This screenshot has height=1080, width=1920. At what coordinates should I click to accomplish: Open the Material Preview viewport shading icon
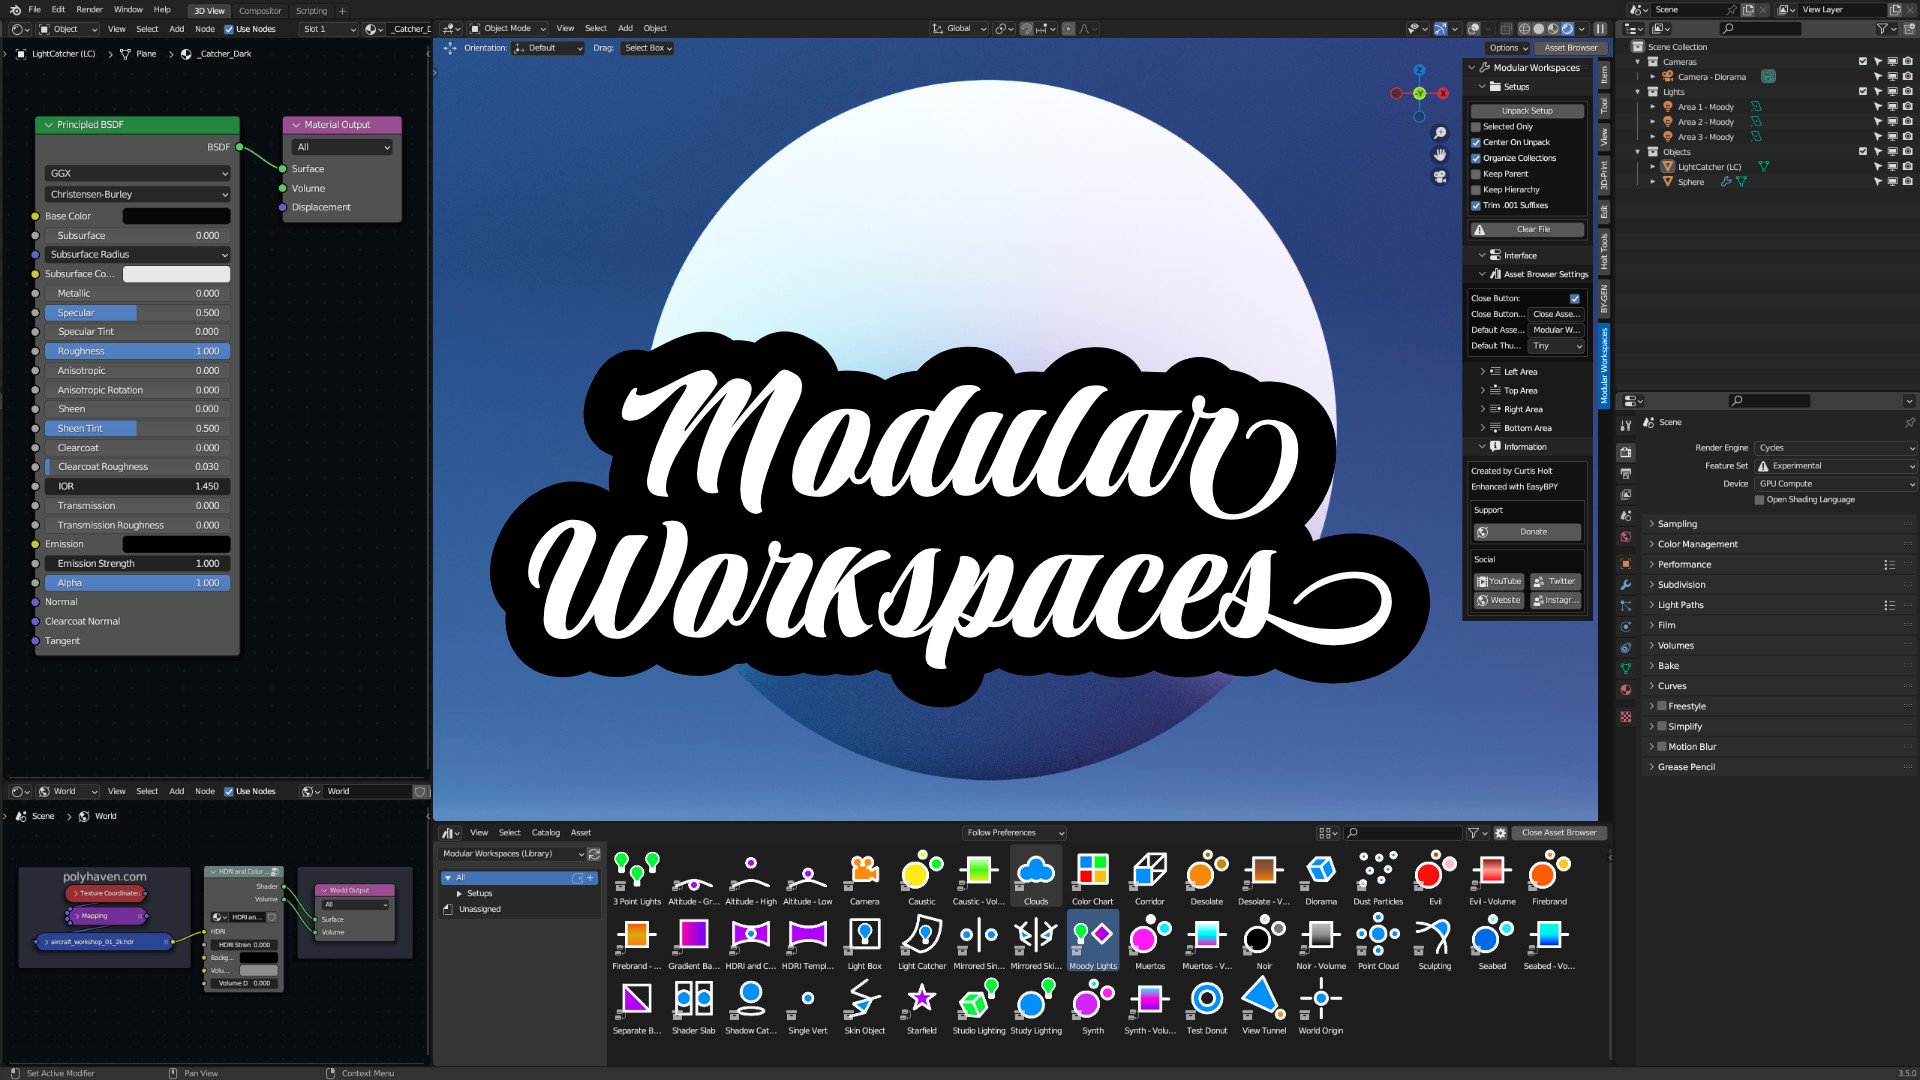[x=1553, y=28]
